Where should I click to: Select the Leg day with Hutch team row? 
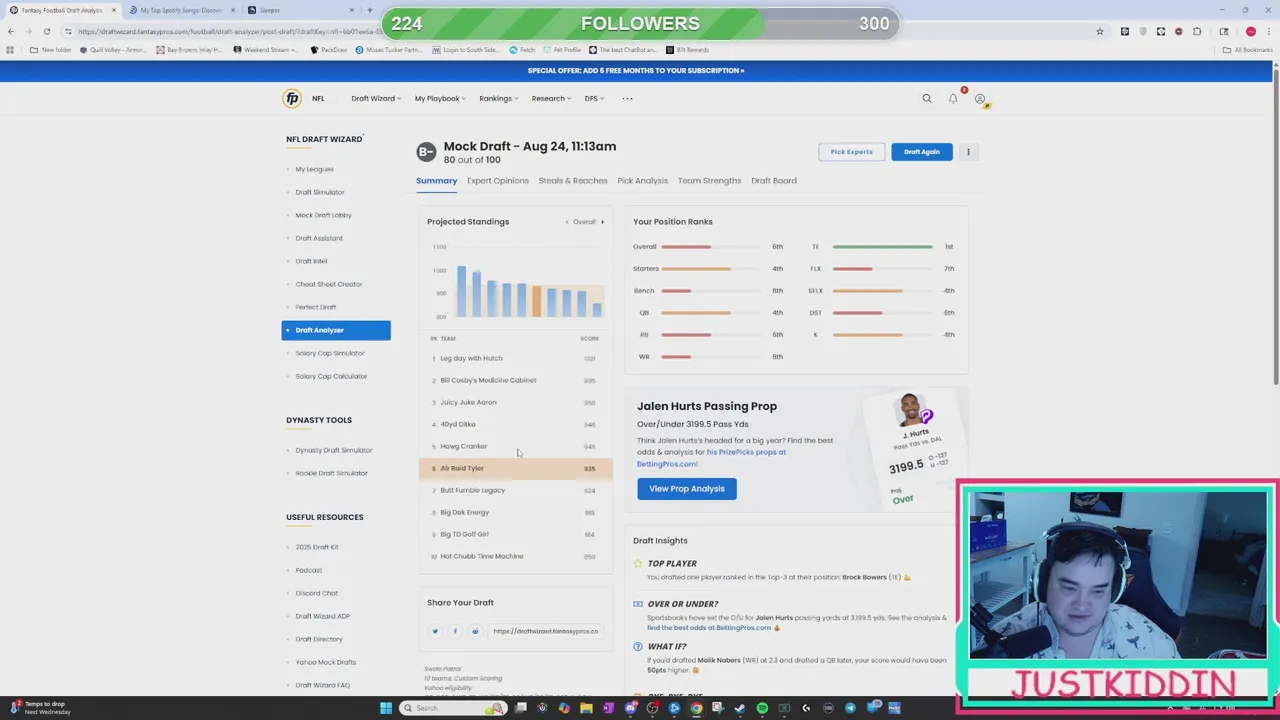pyautogui.click(x=516, y=358)
